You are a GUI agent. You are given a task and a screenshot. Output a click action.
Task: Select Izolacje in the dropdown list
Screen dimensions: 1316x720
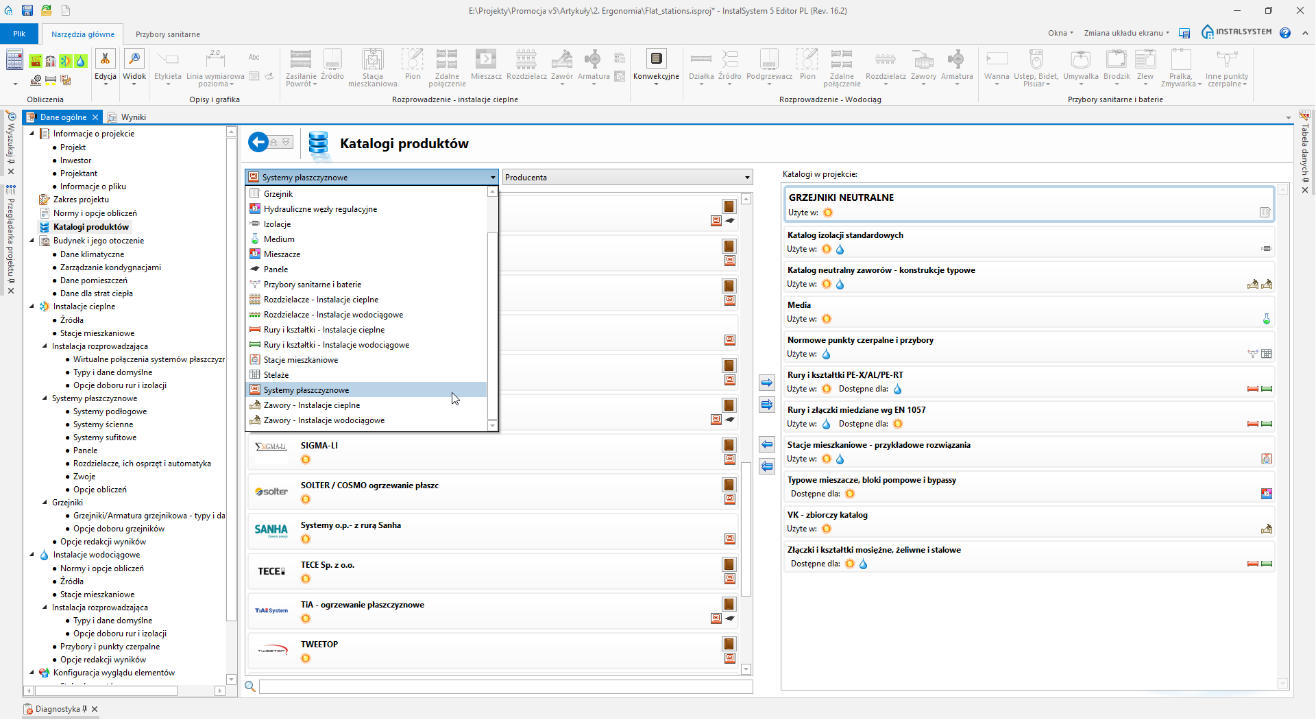[x=366, y=224]
